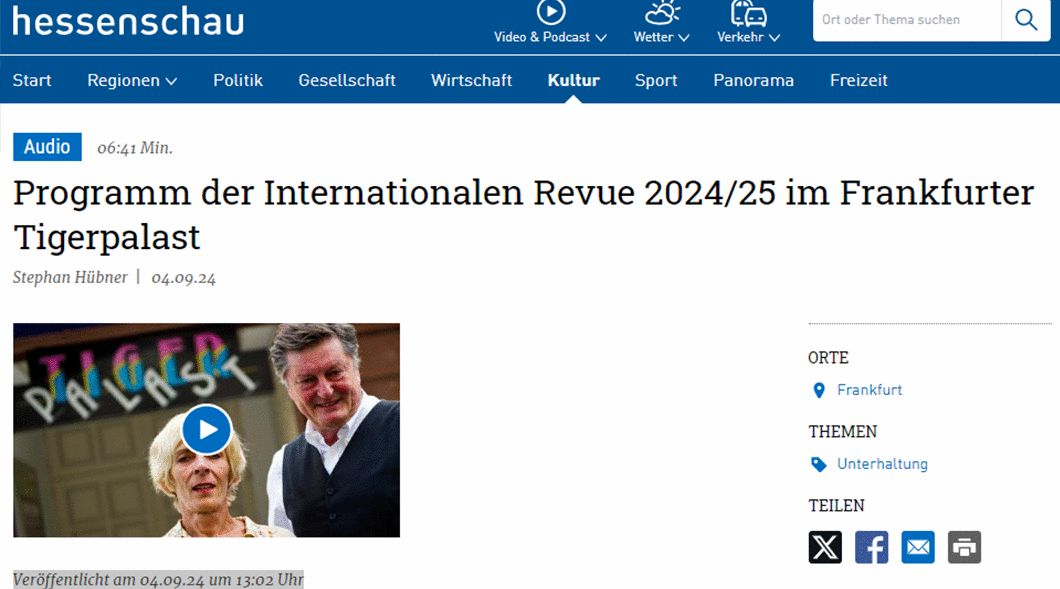The height and width of the screenshot is (589, 1060).
Task: Click the tag icon next to Unterhaltung
Action: click(x=819, y=465)
